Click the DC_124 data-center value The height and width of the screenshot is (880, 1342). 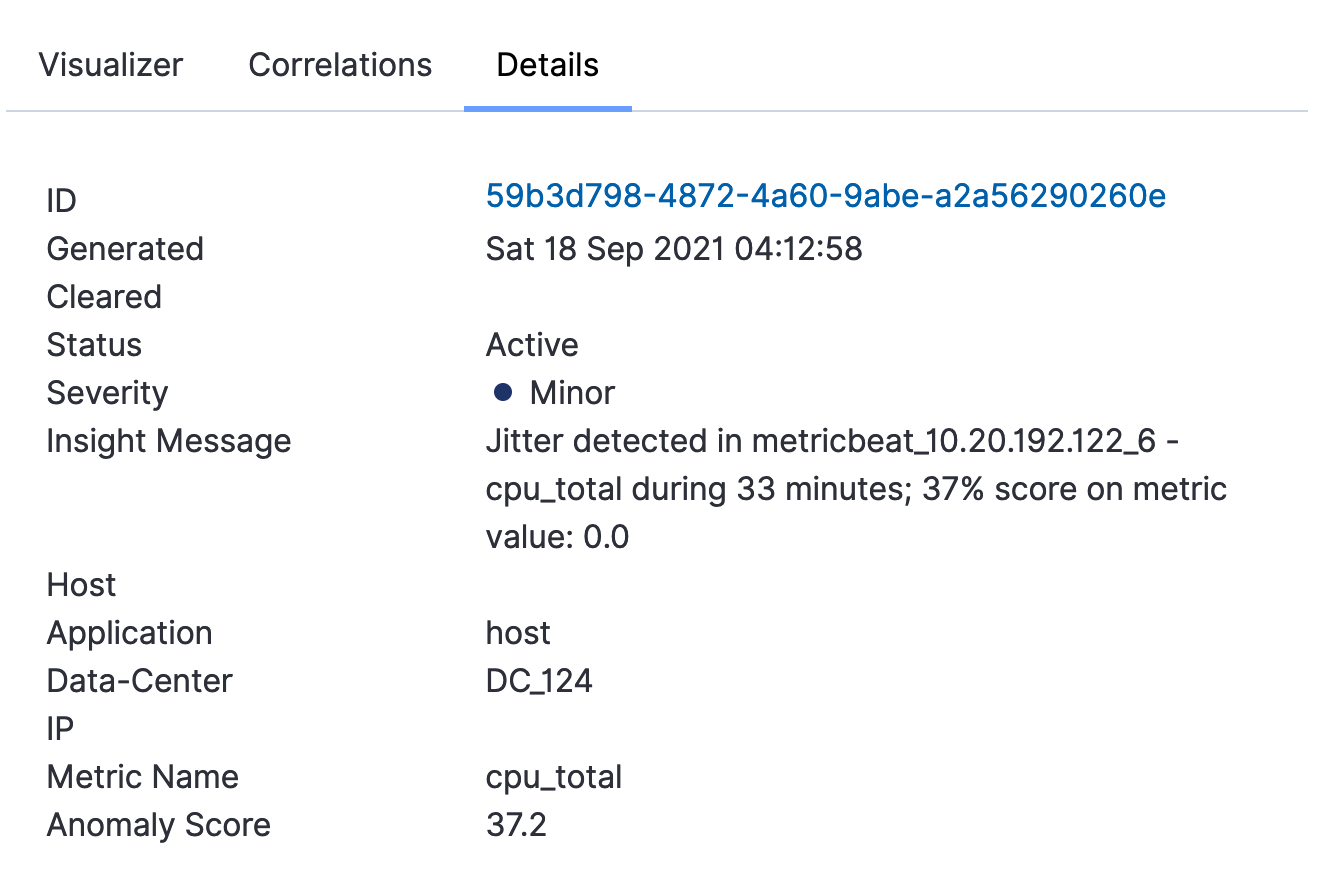[539, 681]
